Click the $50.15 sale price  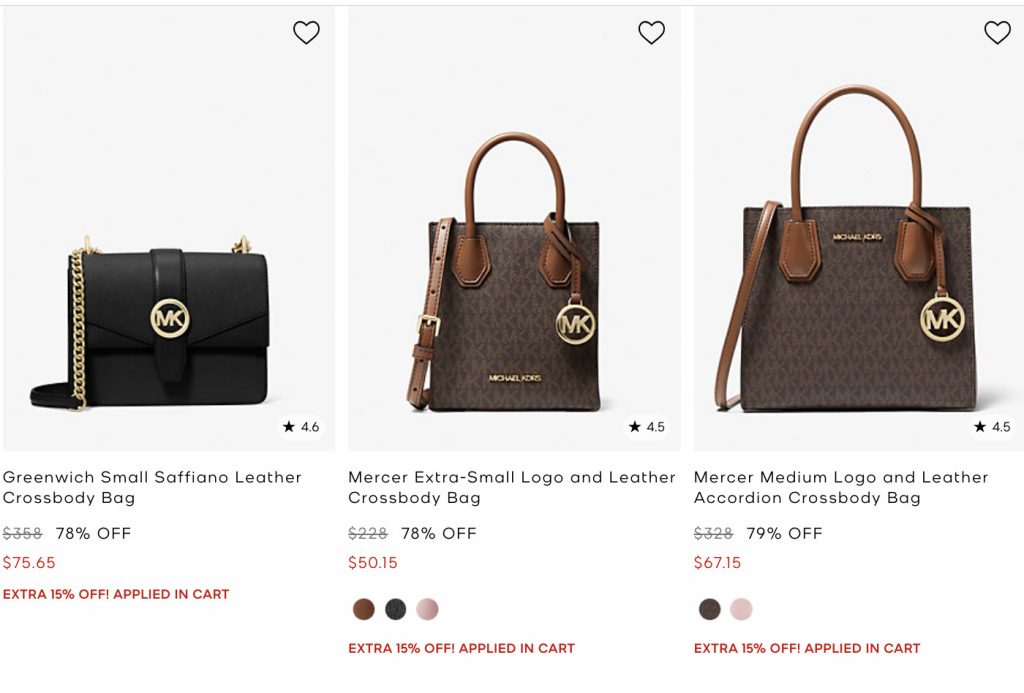373,563
